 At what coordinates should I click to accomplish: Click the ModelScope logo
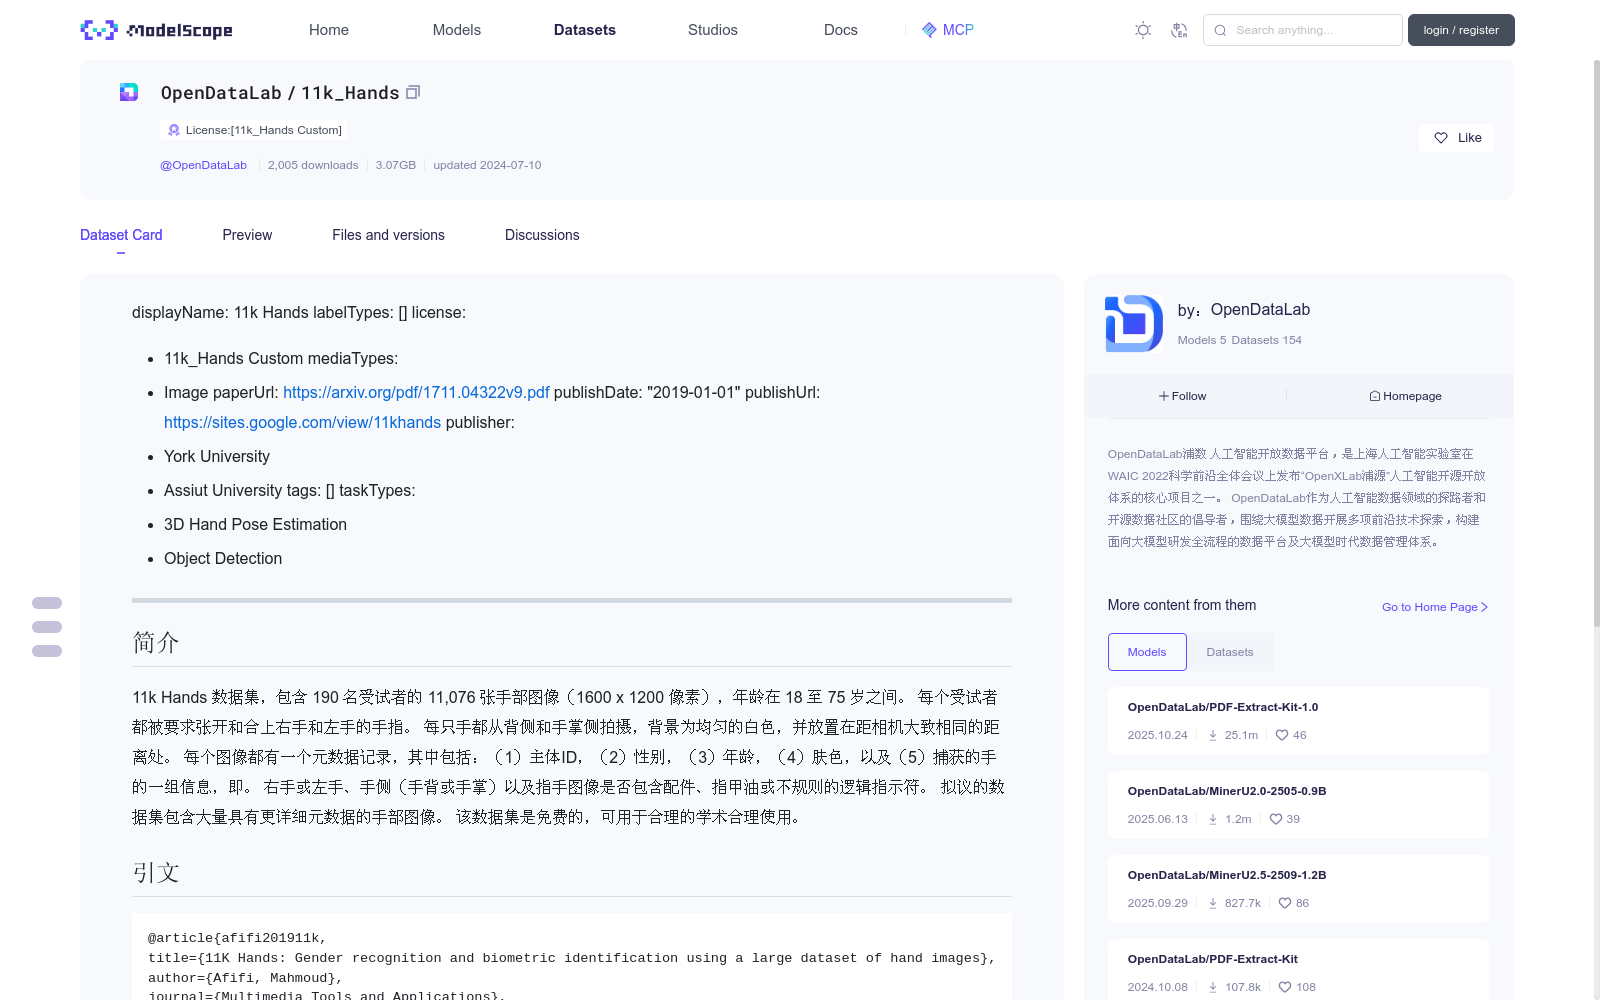(x=157, y=30)
